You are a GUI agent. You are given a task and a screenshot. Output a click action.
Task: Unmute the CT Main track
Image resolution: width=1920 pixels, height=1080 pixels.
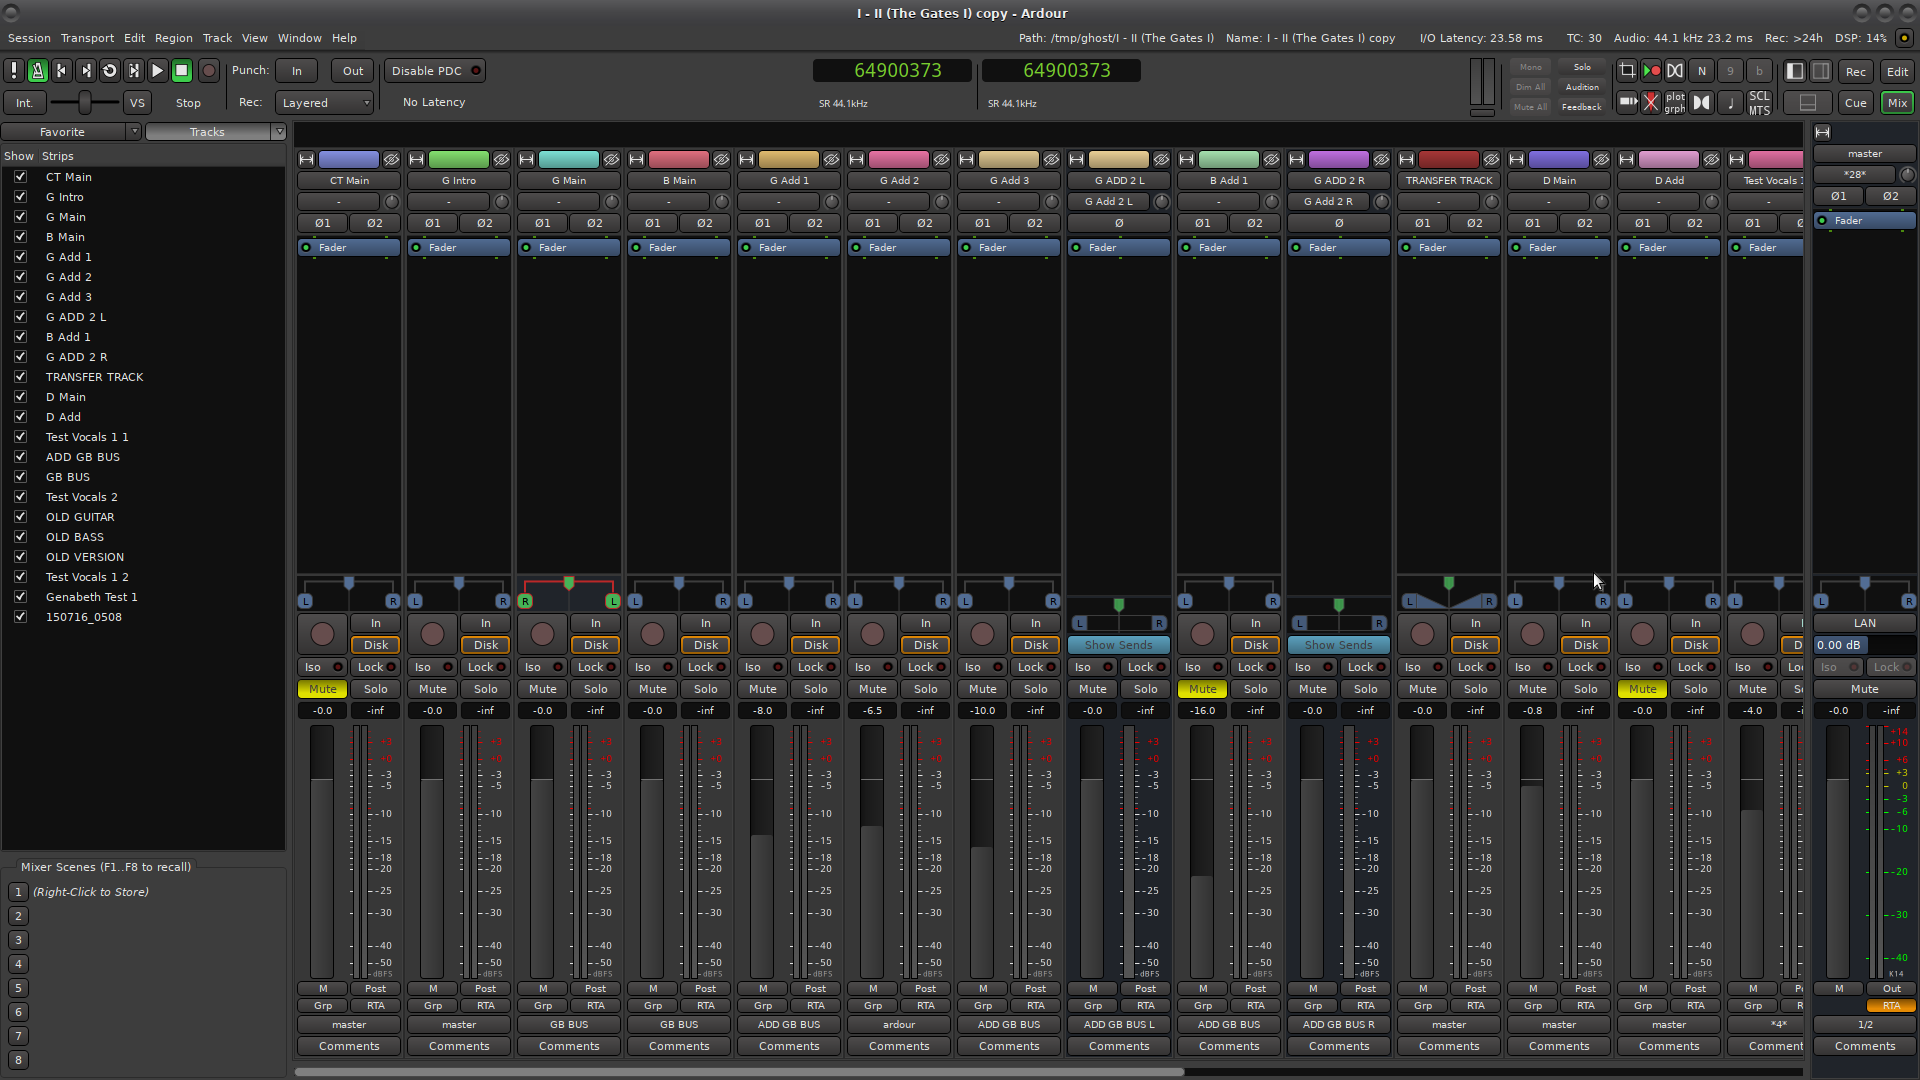point(322,689)
